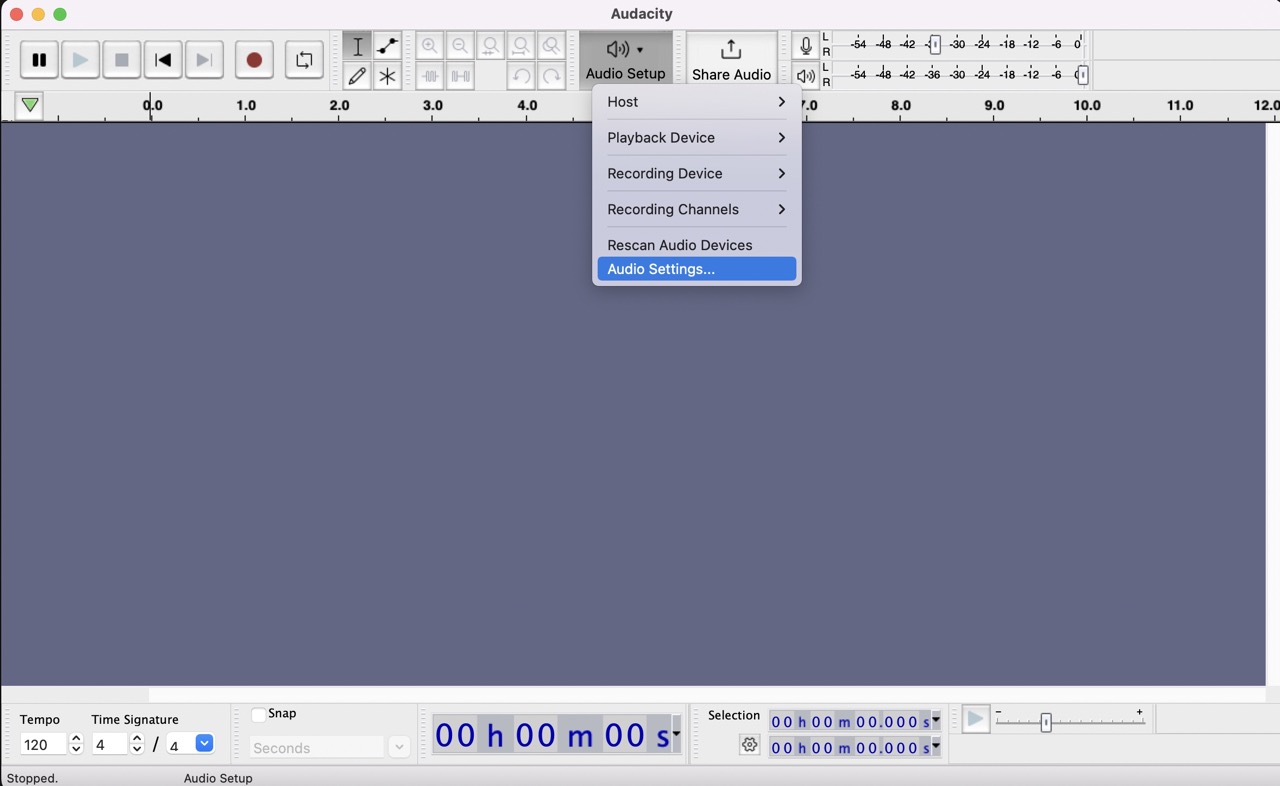Image resolution: width=1280 pixels, height=786 pixels.
Task: Click the vertical scrollbar at right
Action: 1272,404
